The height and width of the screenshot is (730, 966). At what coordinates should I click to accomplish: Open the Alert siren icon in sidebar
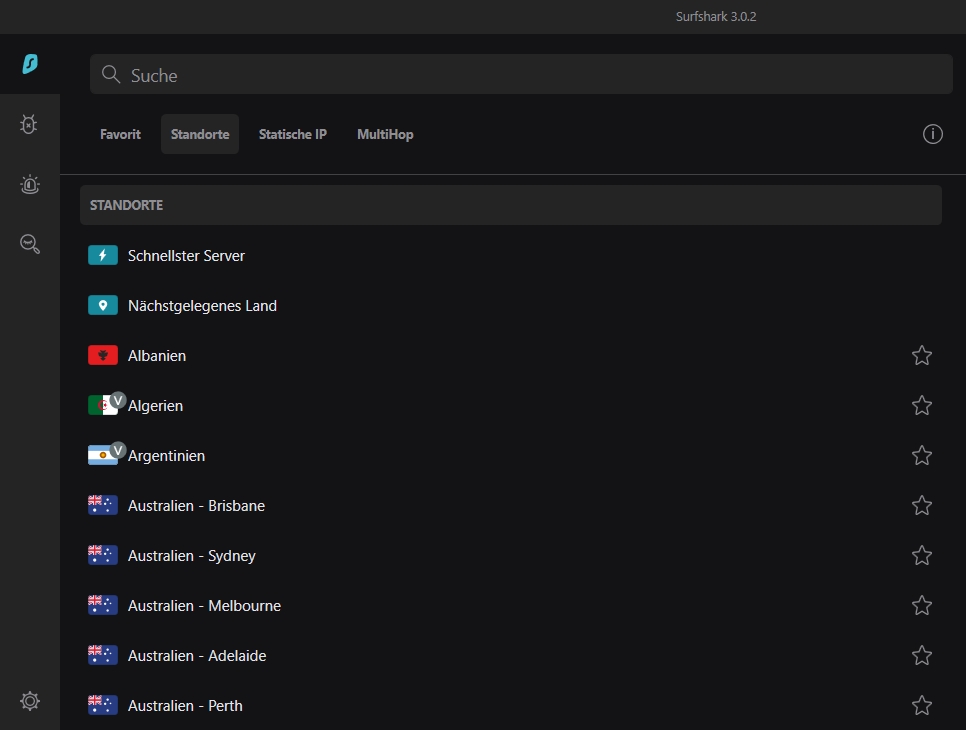[x=30, y=184]
